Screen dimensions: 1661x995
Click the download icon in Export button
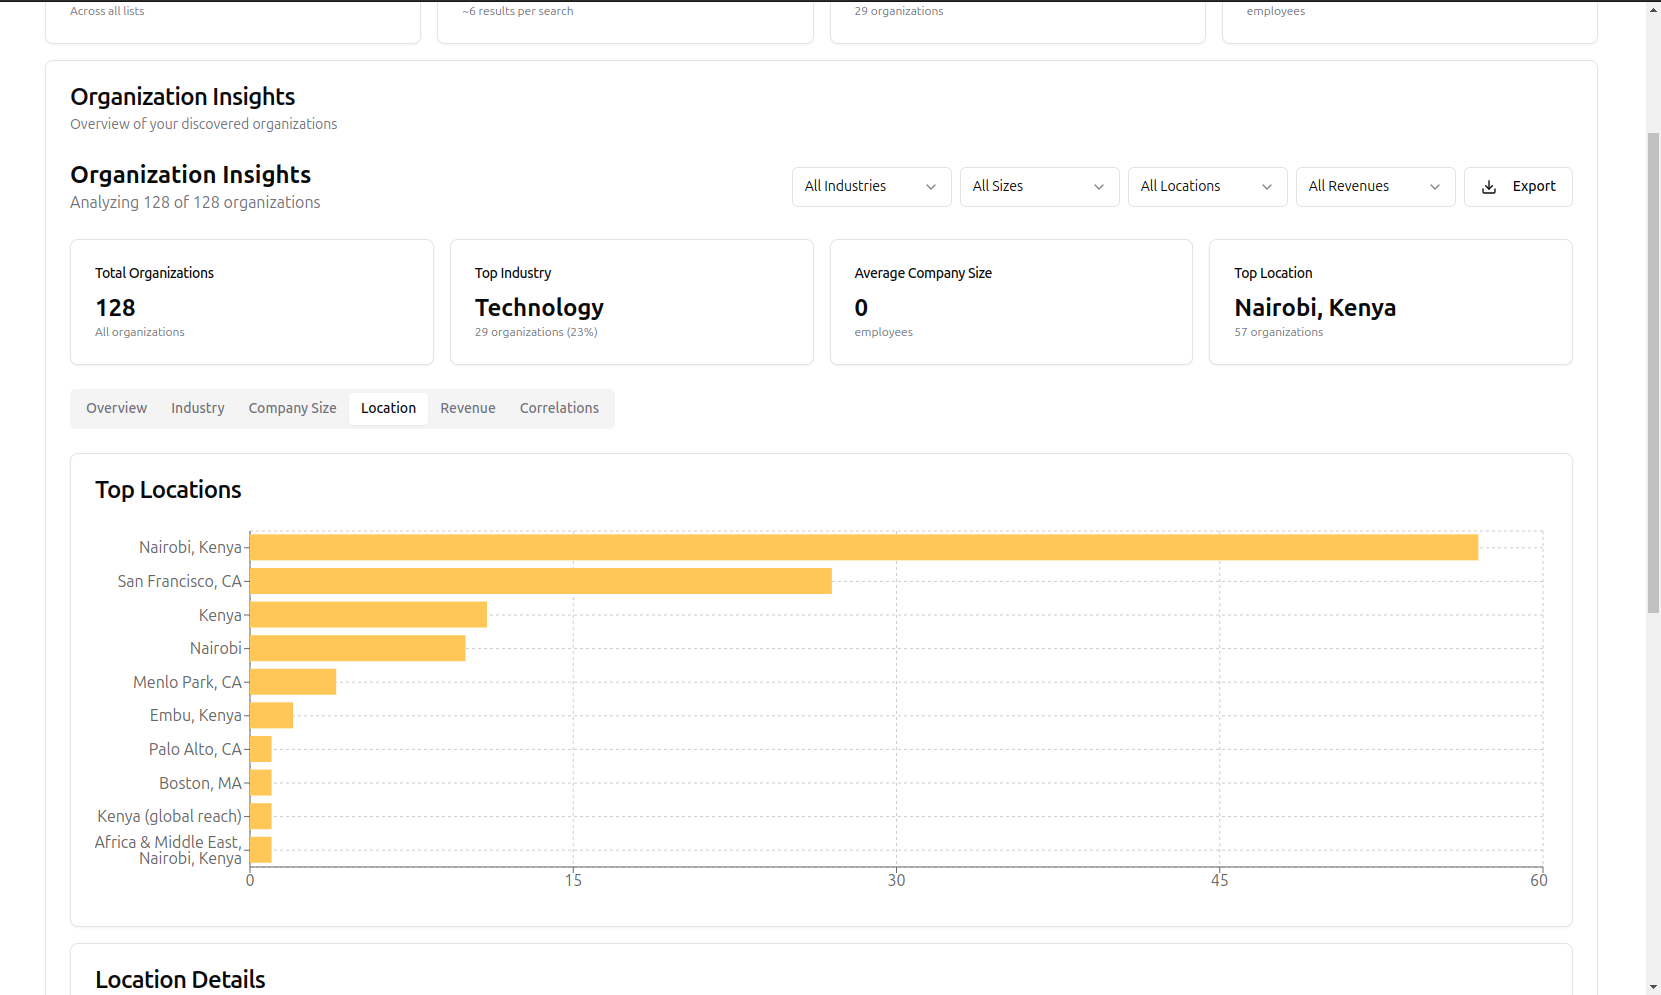1489,187
